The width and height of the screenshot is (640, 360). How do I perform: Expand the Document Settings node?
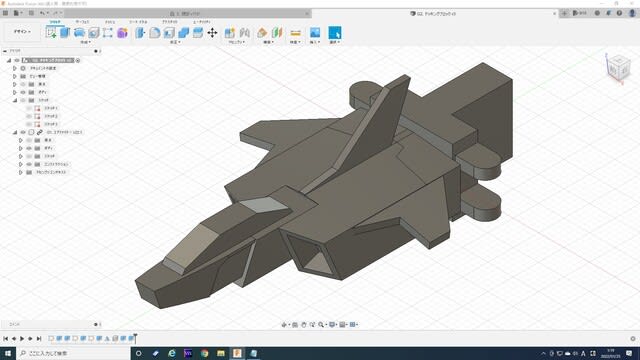[x=15, y=68]
